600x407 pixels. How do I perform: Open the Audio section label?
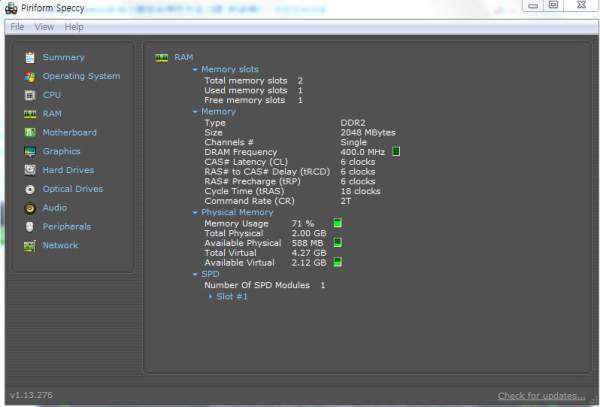[55, 207]
